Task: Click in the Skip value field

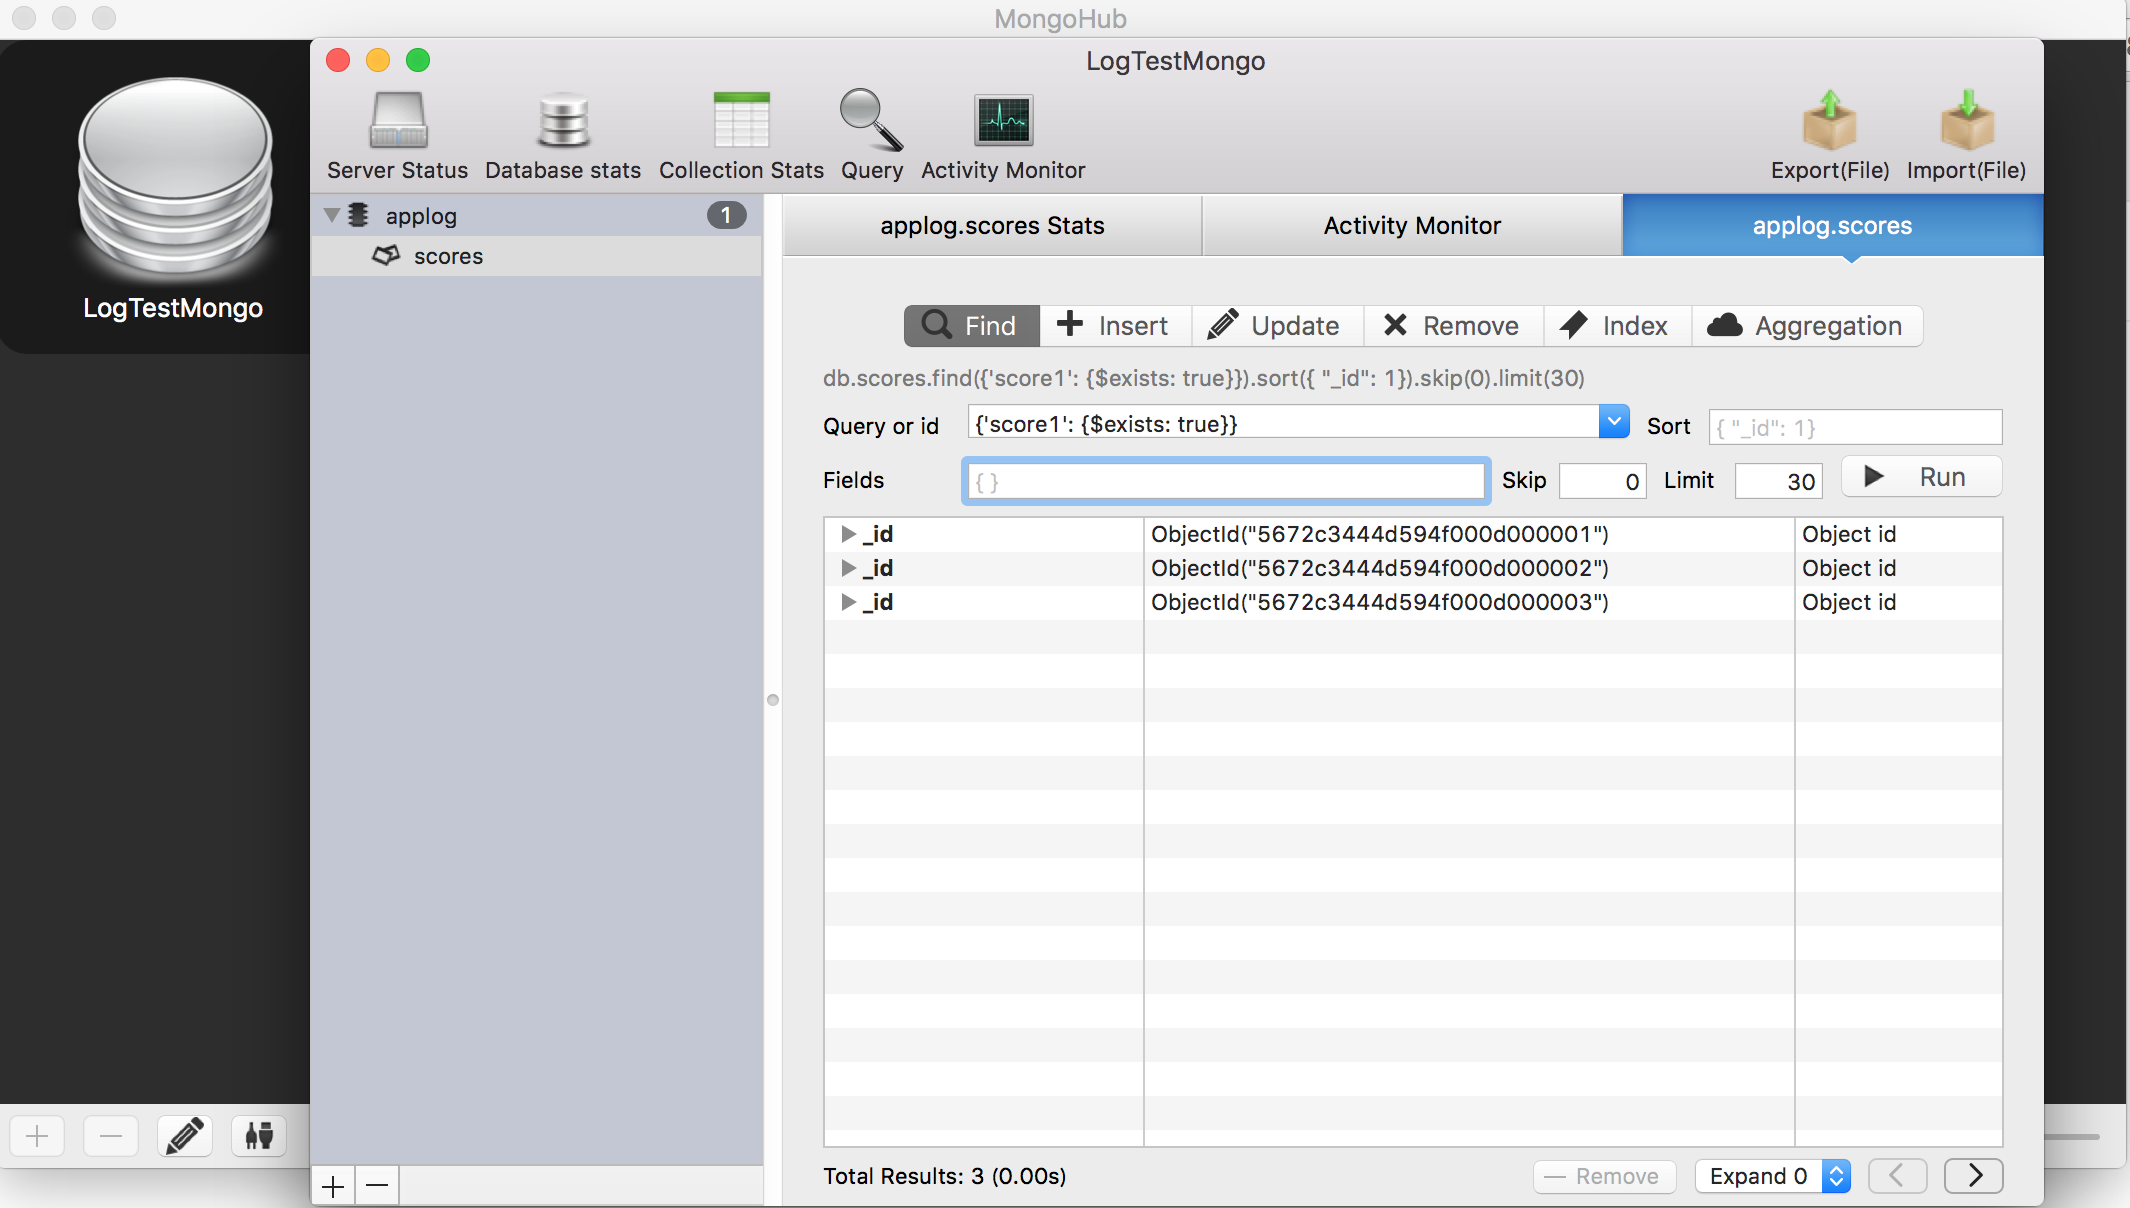Action: pos(1602,481)
